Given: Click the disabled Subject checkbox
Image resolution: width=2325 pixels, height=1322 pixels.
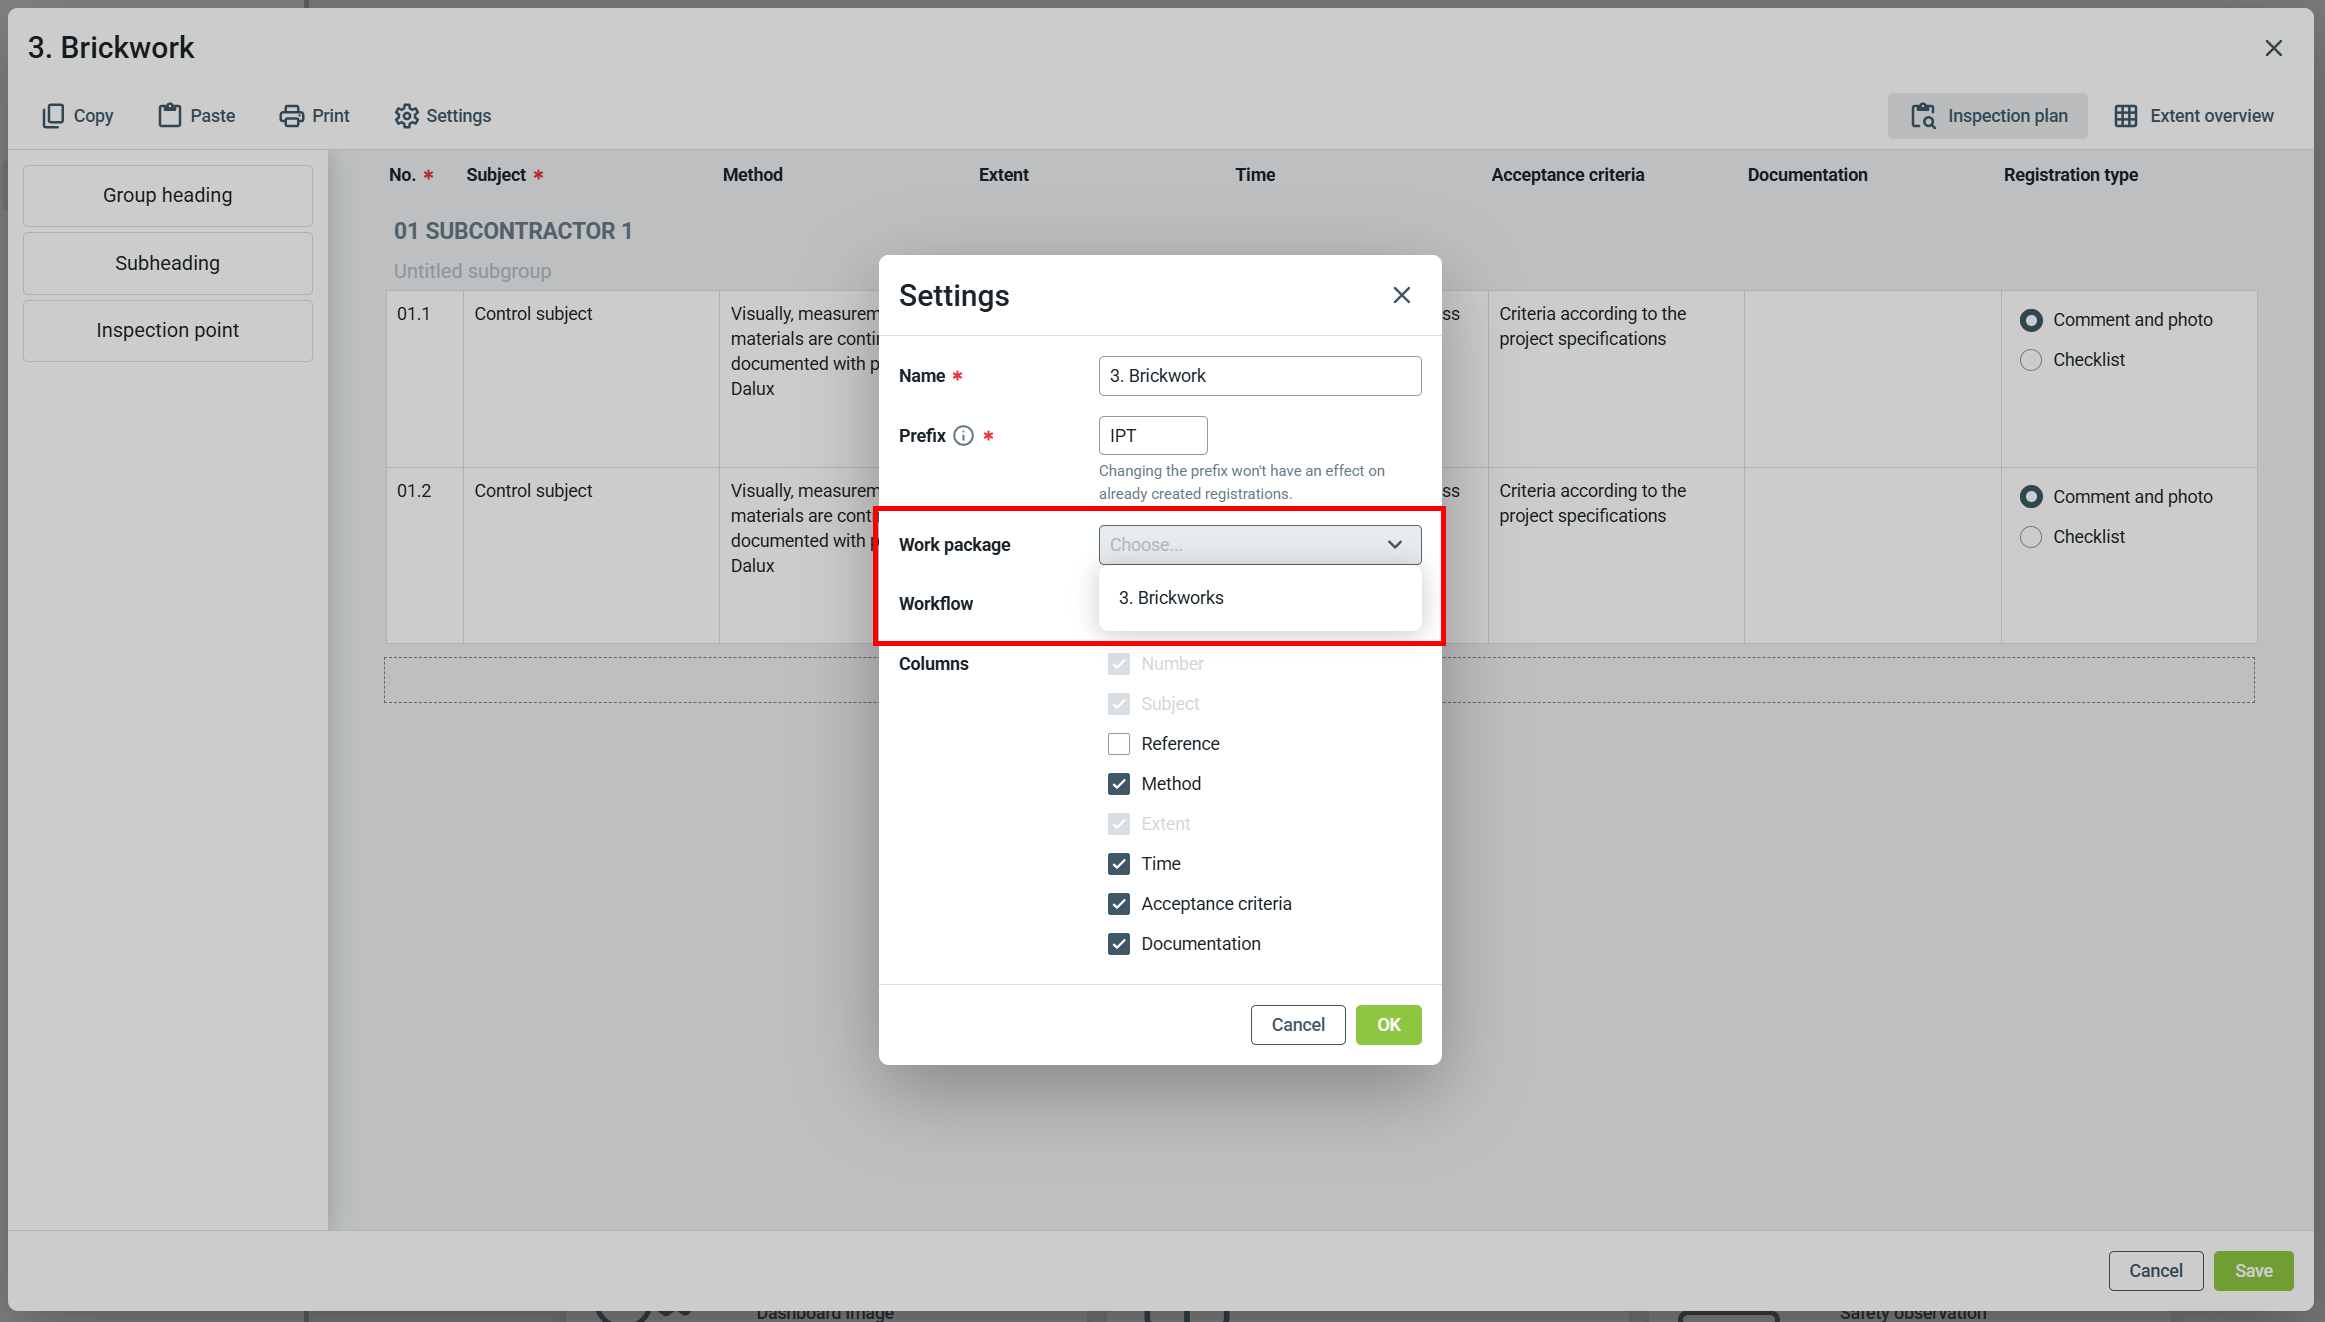Looking at the screenshot, I should 1119,704.
